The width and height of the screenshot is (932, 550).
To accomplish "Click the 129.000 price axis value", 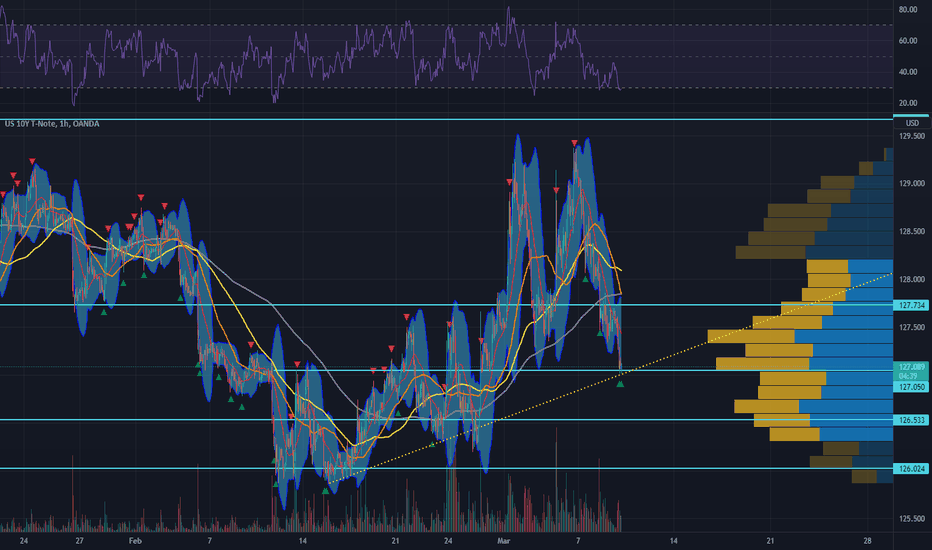I will click(912, 184).
